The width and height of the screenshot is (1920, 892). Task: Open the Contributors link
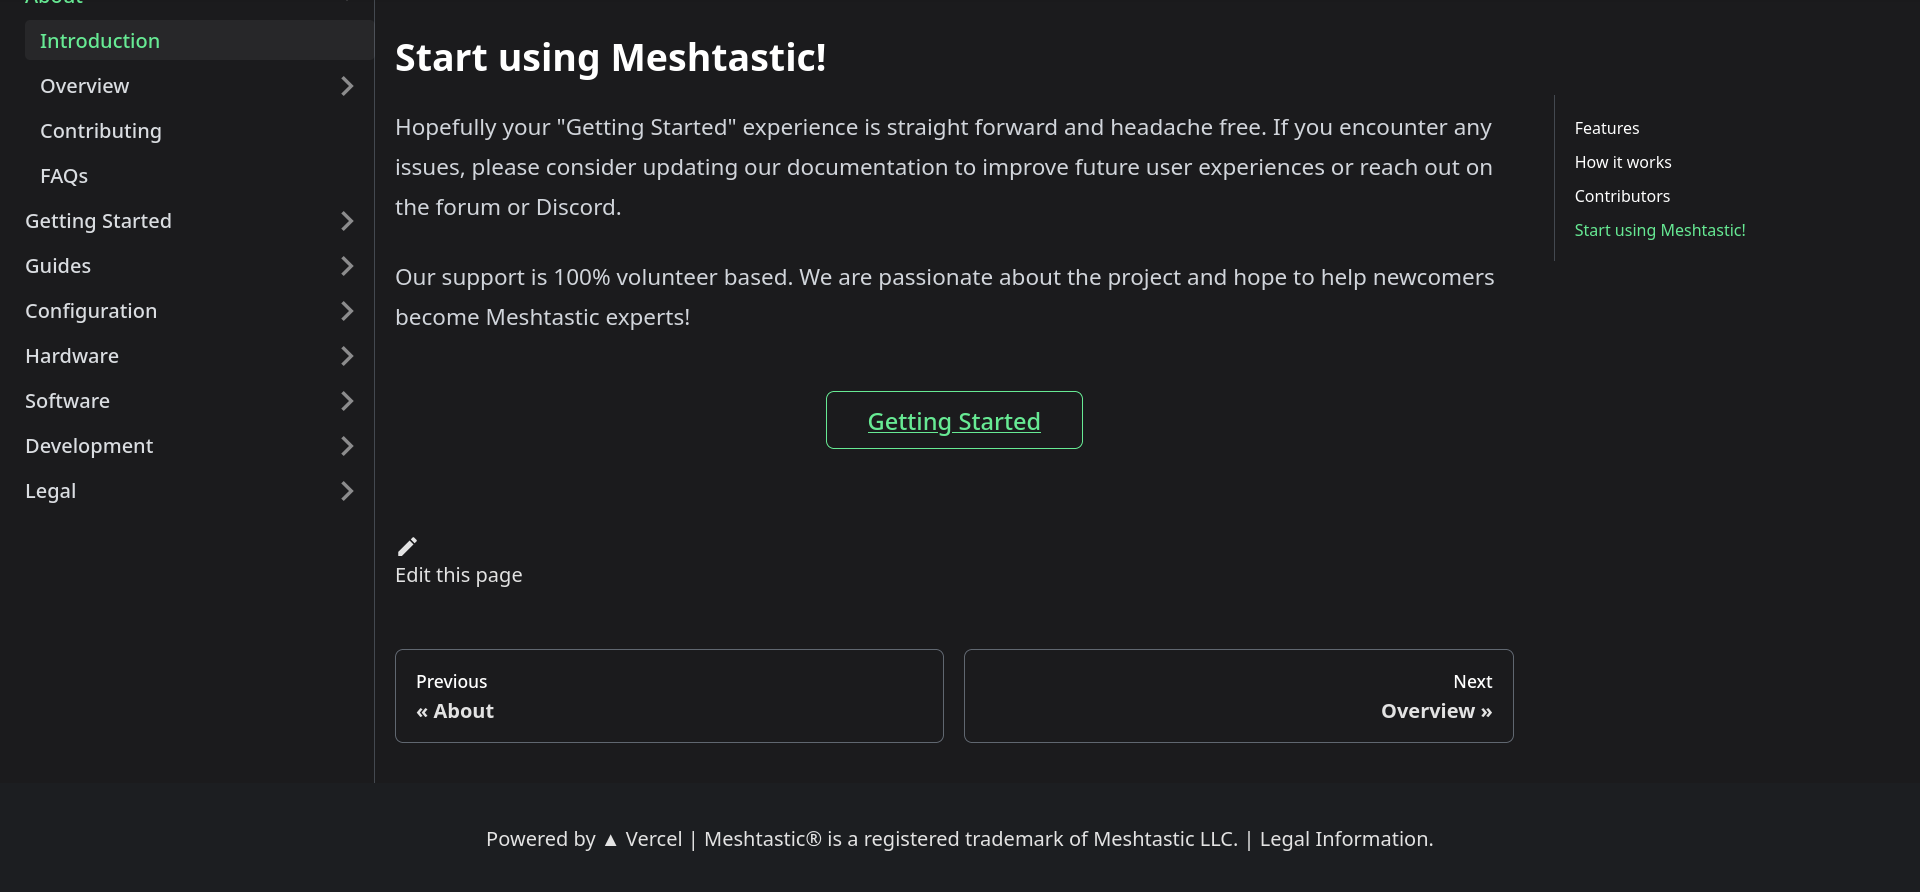point(1621,196)
